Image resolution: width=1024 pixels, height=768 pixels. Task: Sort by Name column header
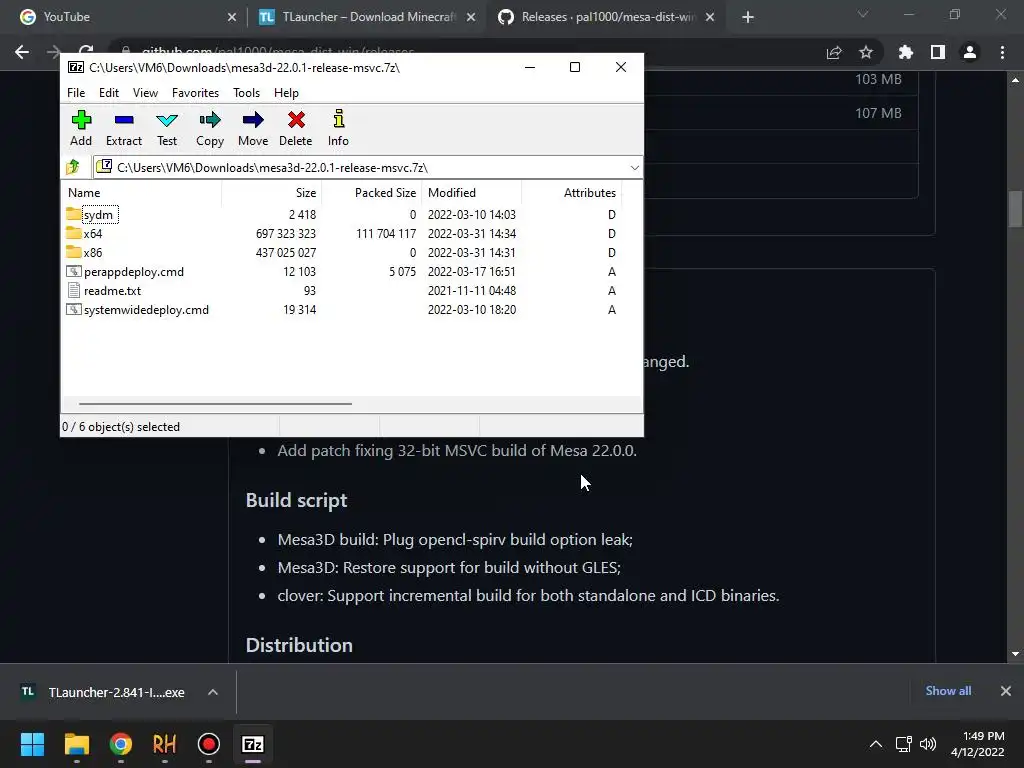[141, 193]
